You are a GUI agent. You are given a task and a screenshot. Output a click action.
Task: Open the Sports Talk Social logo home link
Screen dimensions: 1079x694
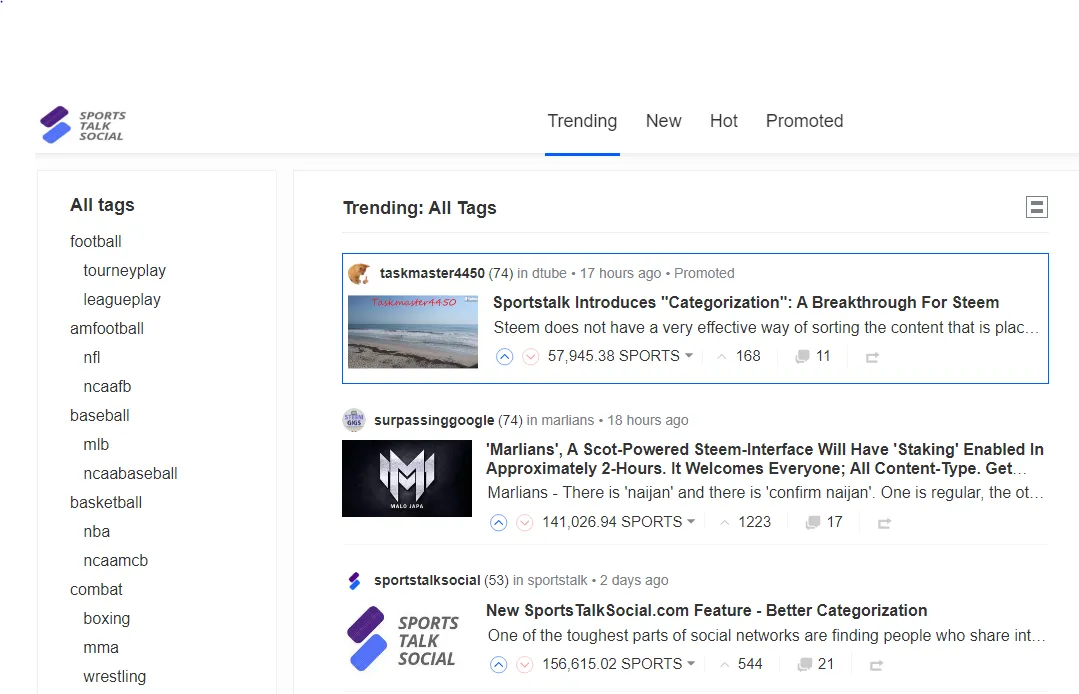[83, 125]
